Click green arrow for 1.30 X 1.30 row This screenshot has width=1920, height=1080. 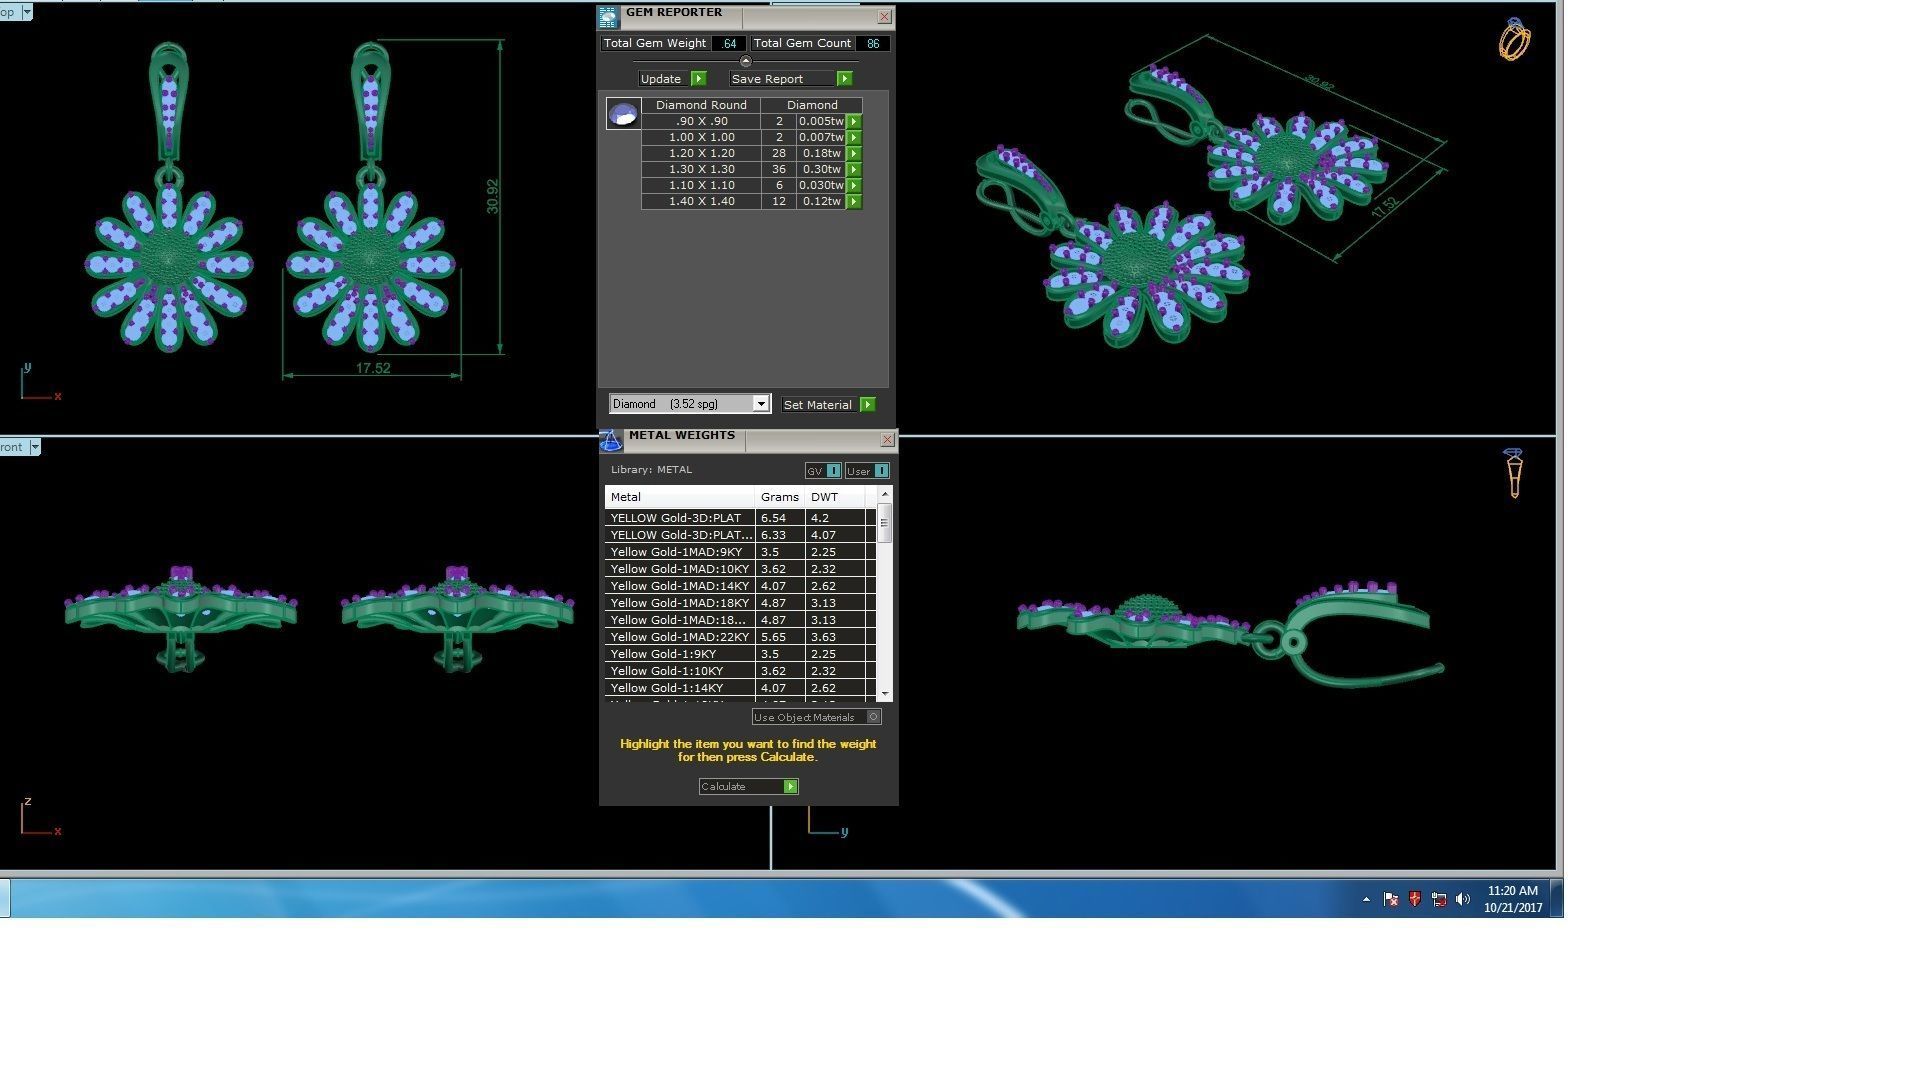click(854, 170)
